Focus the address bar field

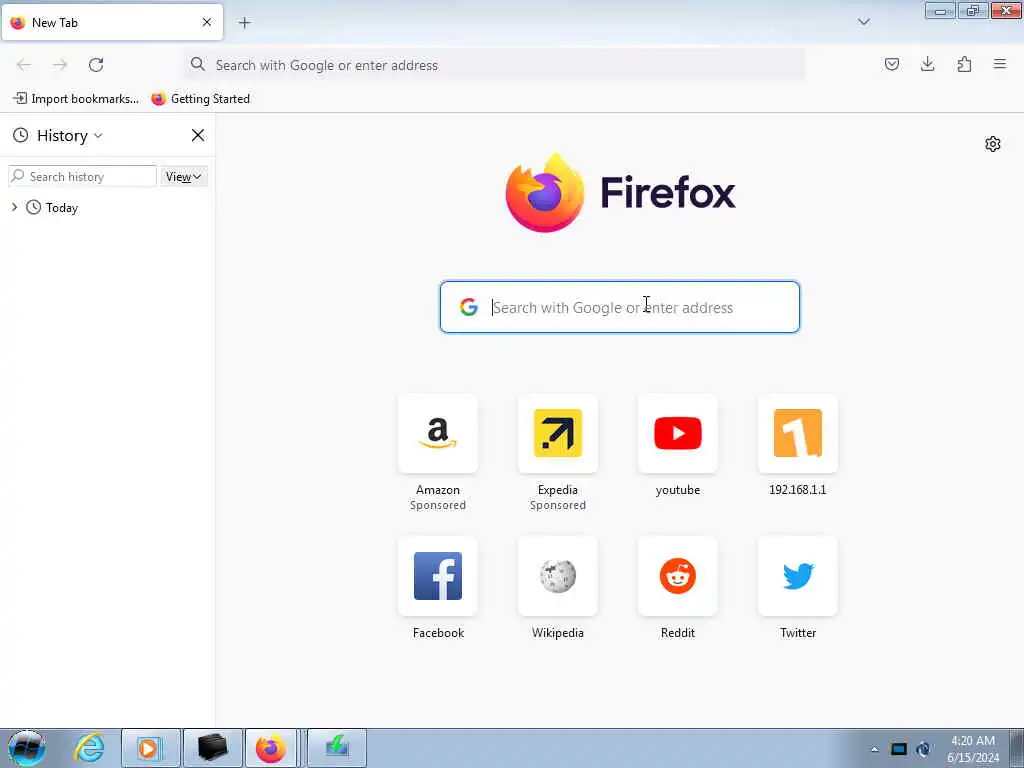tap(494, 65)
